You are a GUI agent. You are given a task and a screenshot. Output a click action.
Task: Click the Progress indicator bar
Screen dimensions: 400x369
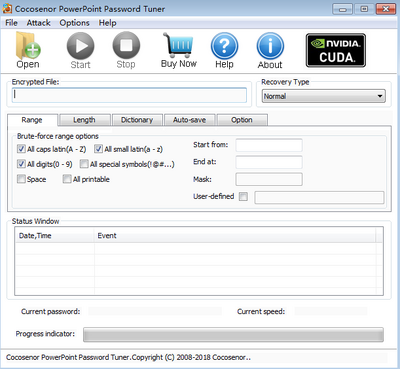(233, 334)
